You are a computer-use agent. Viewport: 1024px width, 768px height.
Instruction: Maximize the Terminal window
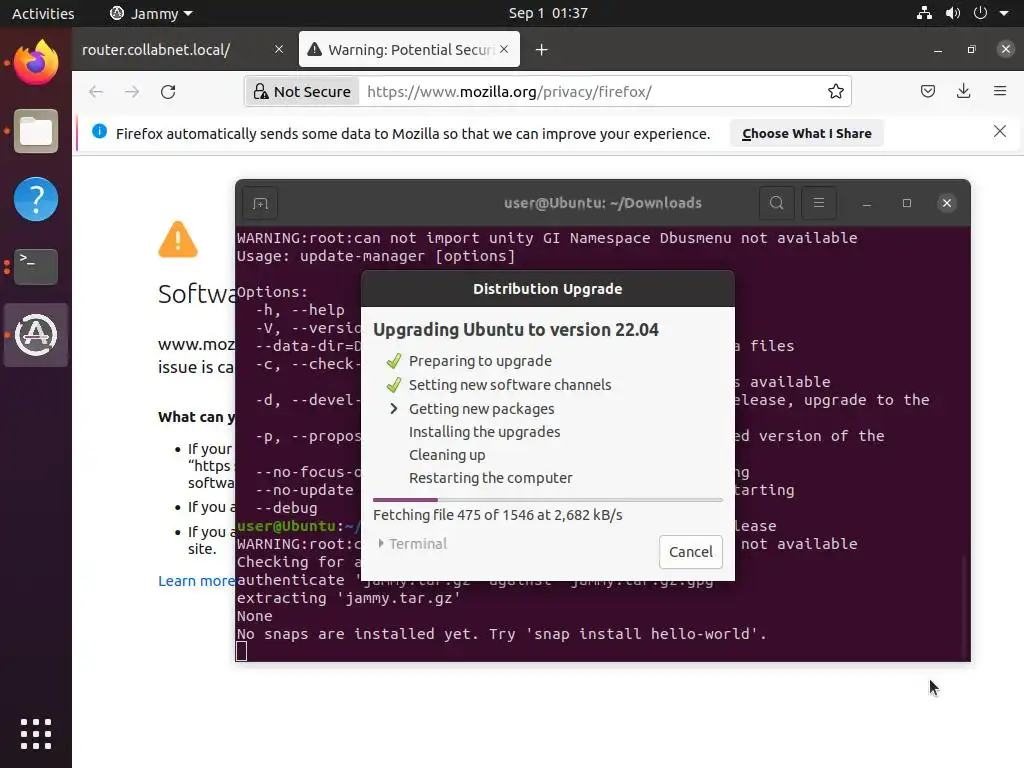906,203
